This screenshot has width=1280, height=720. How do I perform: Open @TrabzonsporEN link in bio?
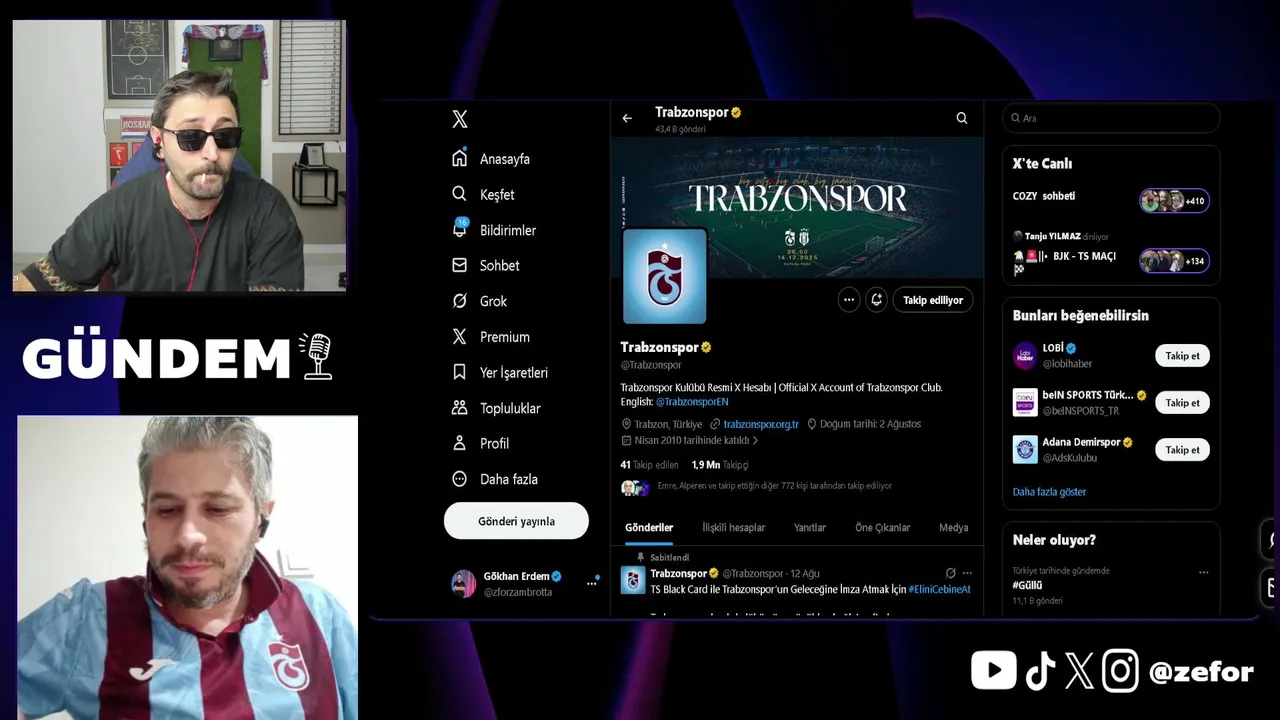692,402
